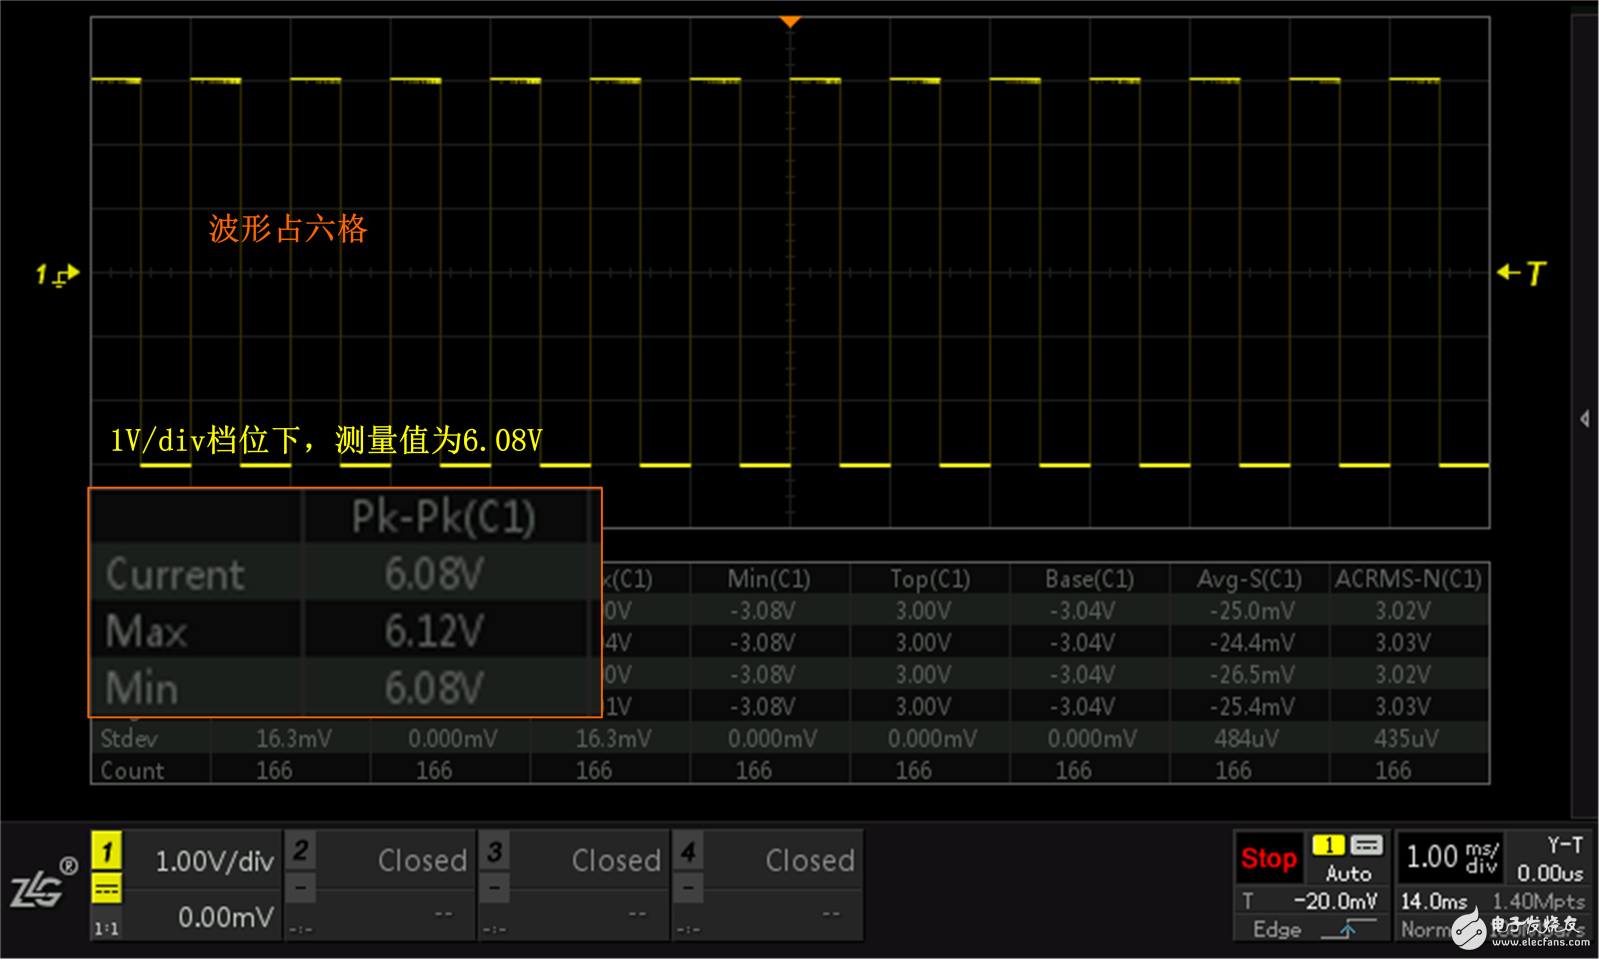Click the Auto trigger mode label

tap(1348, 873)
